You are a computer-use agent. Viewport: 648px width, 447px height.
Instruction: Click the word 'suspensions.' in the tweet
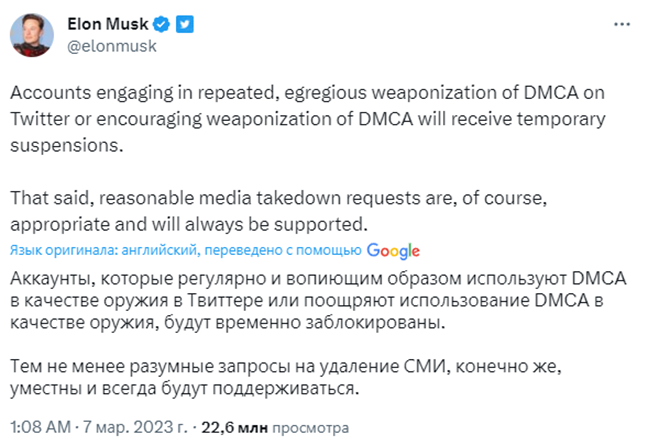coord(67,145)
